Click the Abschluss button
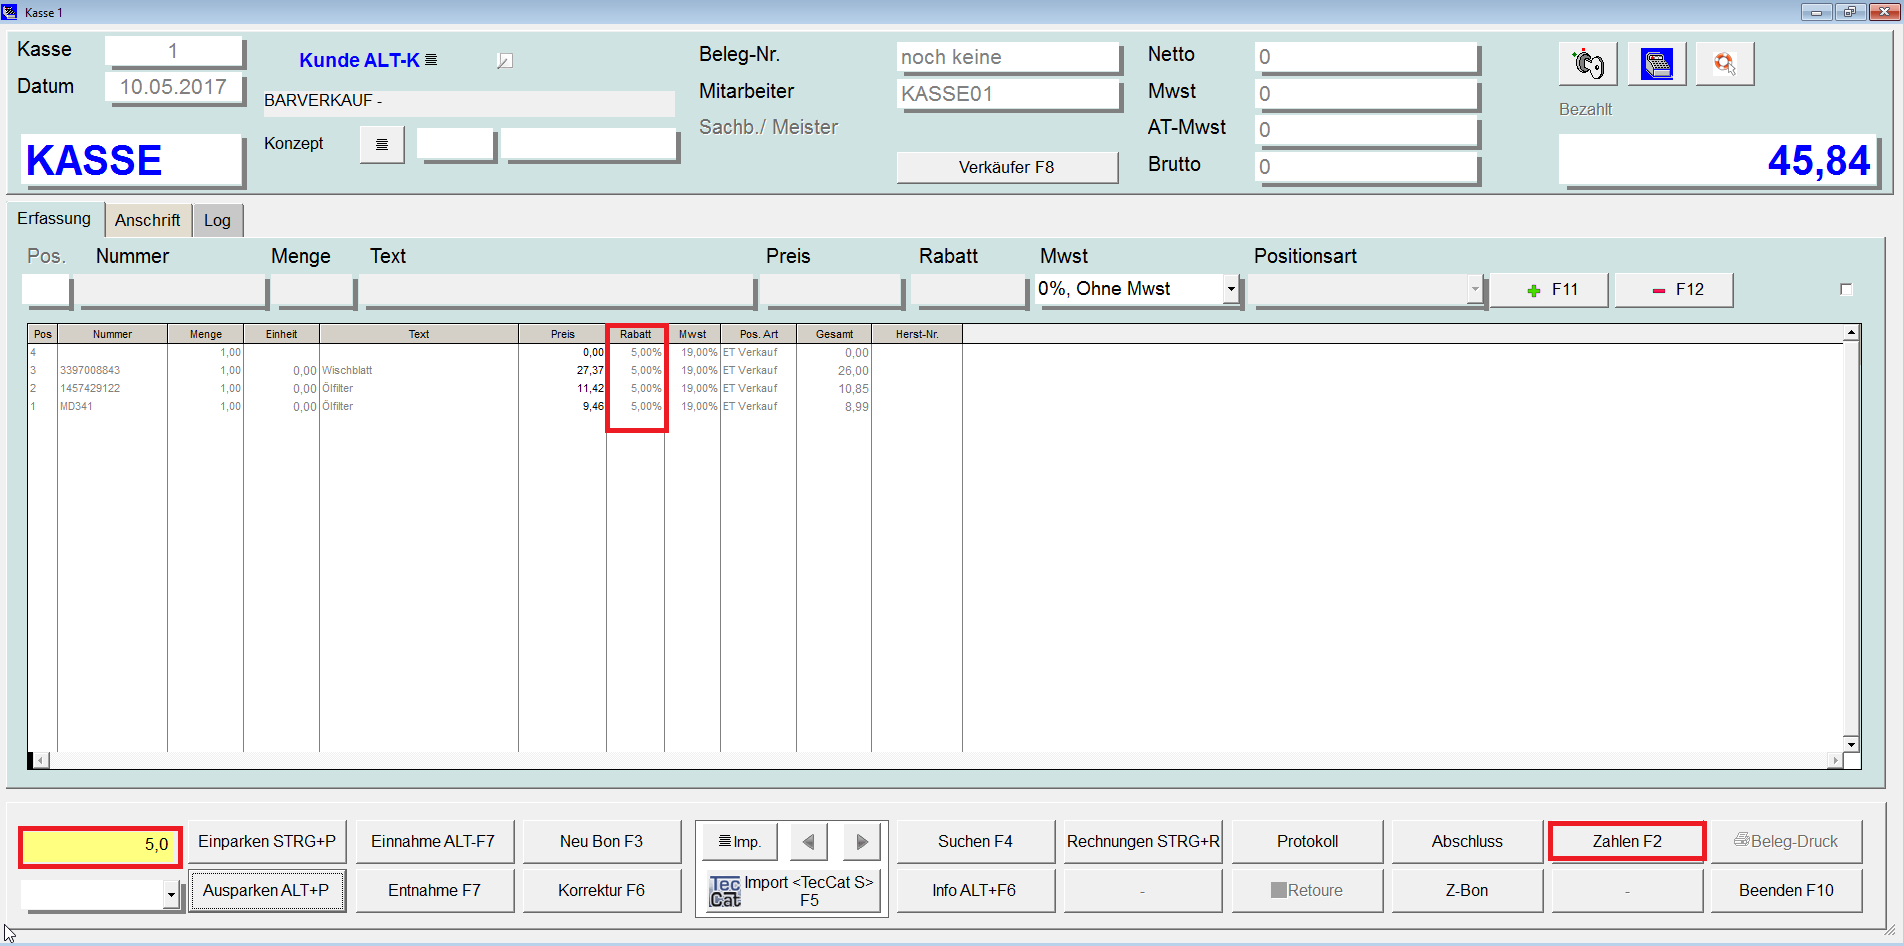This screenshot has width=1904, height=946. [x=1467, y=842]
